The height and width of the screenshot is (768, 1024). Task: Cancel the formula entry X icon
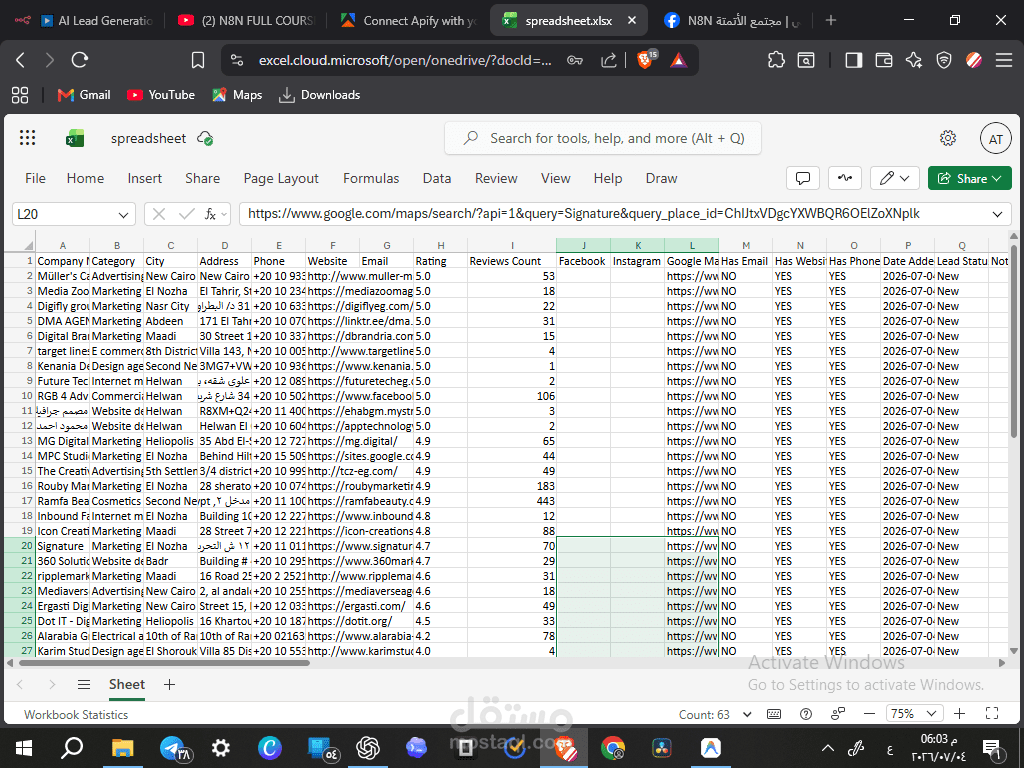(x=159, y=214)
